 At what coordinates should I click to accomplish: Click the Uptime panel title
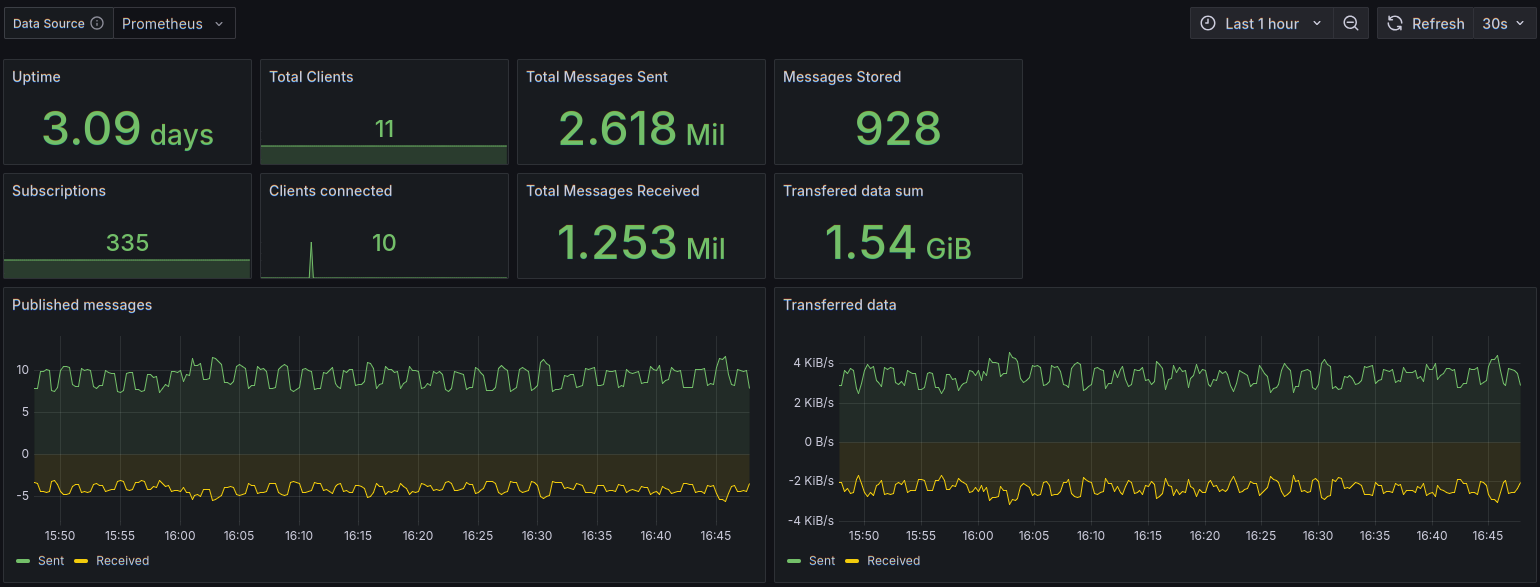[x=36, y=77]
